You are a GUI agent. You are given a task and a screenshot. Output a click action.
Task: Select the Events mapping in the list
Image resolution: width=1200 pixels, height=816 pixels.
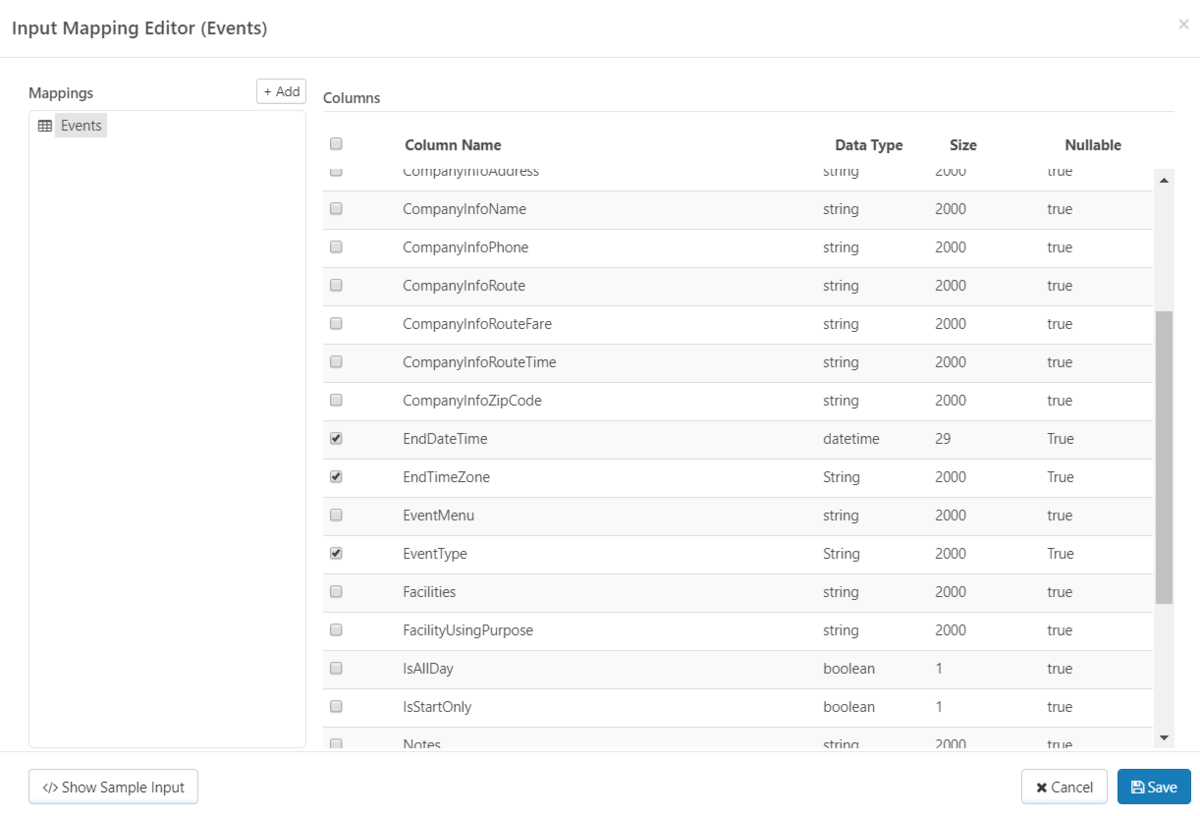[81, 126]
